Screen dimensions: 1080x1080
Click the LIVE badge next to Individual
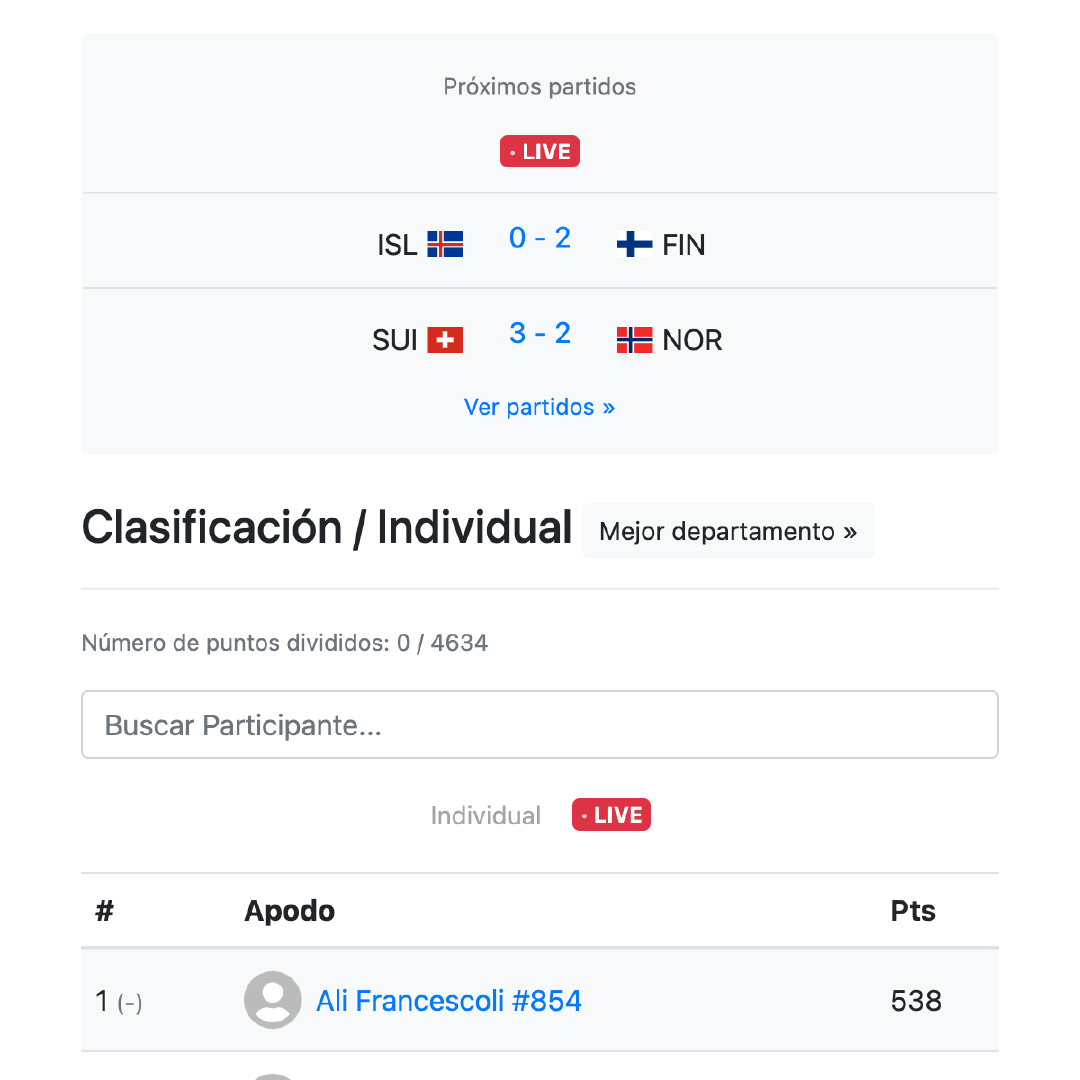click(x=611, y=814)
